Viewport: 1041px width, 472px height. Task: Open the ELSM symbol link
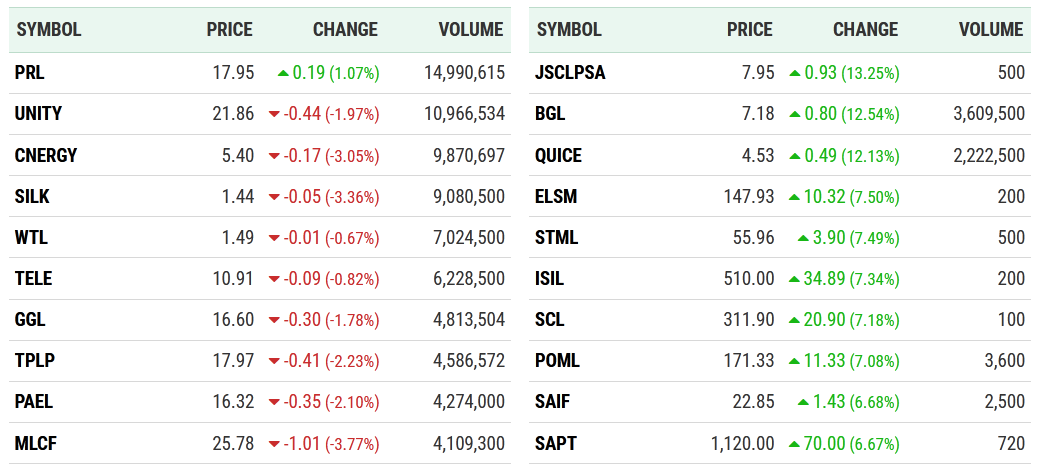(556, 197)
